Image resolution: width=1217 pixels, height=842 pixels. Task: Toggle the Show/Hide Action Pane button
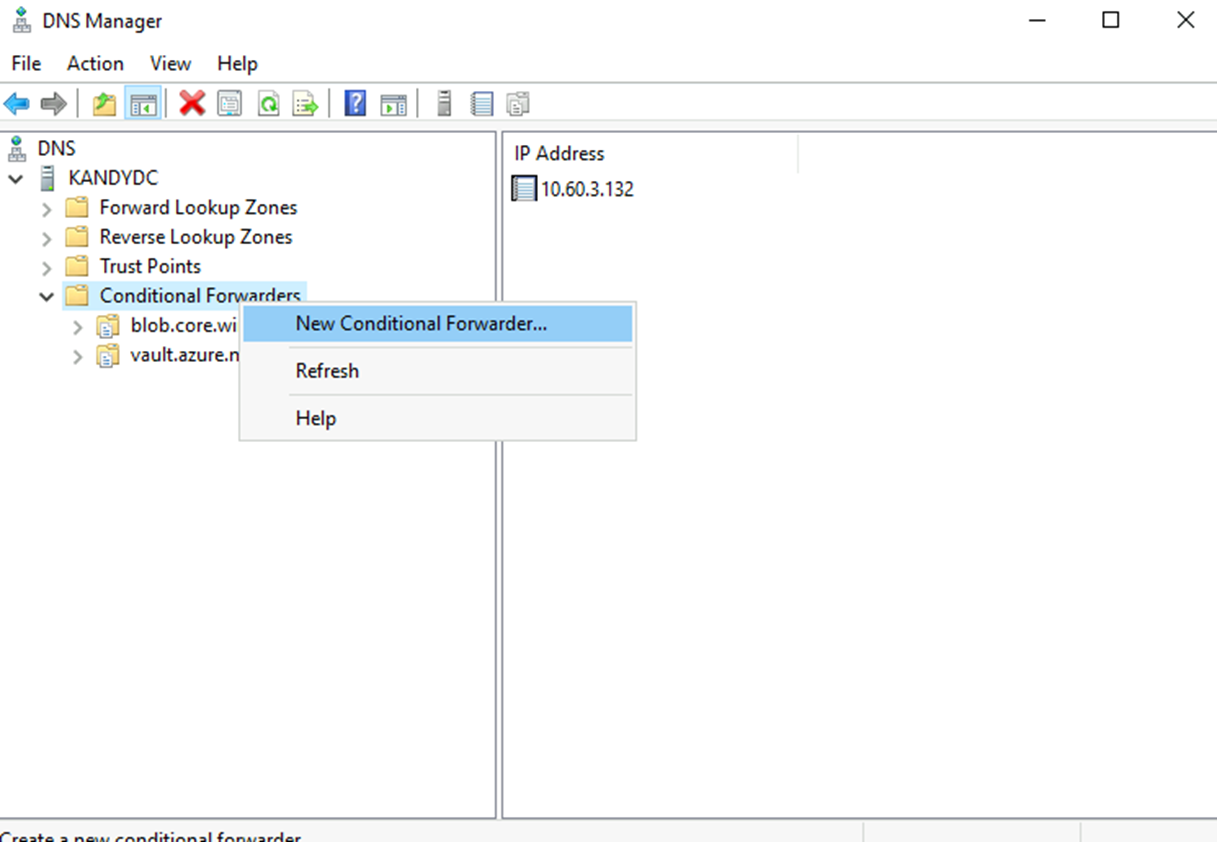coord(391,102)
